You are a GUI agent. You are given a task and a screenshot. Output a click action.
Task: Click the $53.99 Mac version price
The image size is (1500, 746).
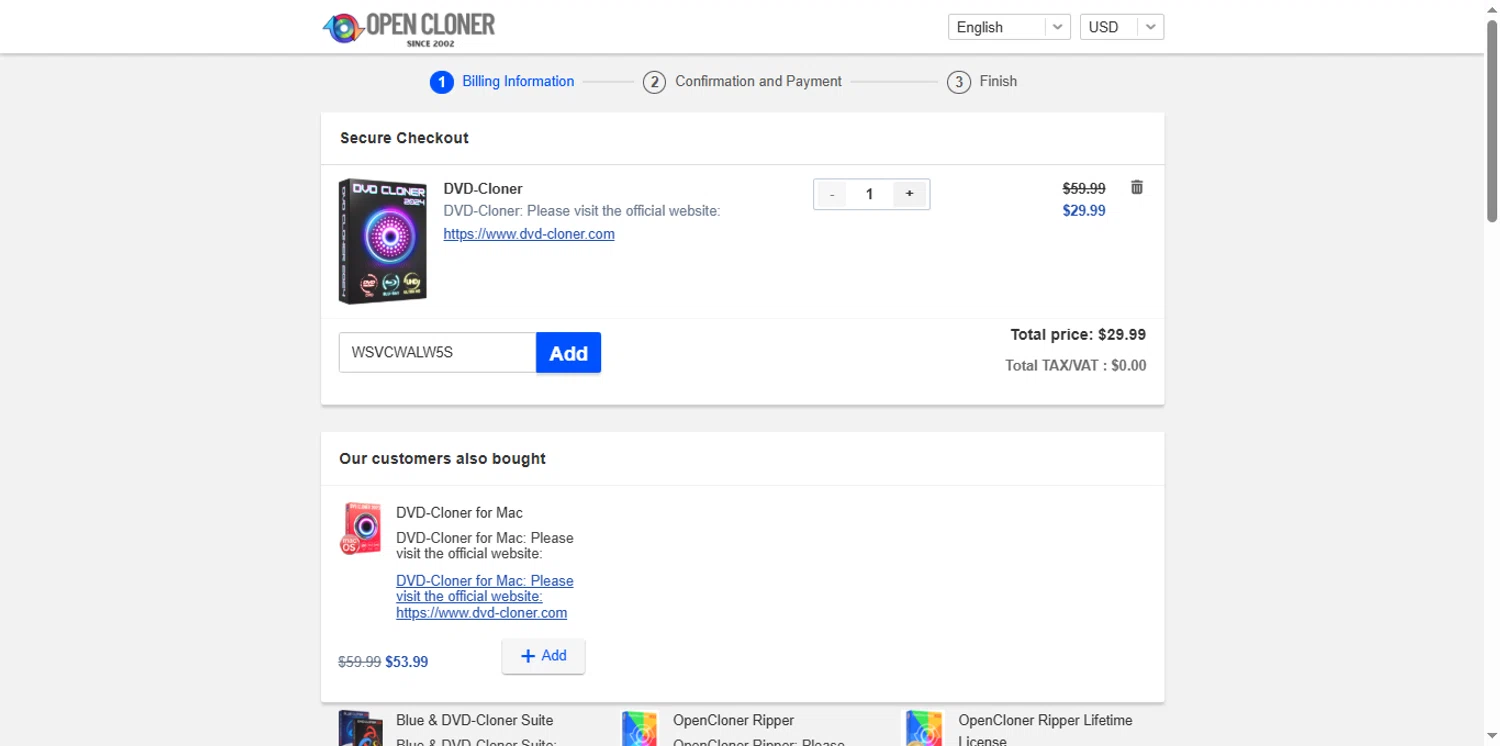tap(406, 662)
